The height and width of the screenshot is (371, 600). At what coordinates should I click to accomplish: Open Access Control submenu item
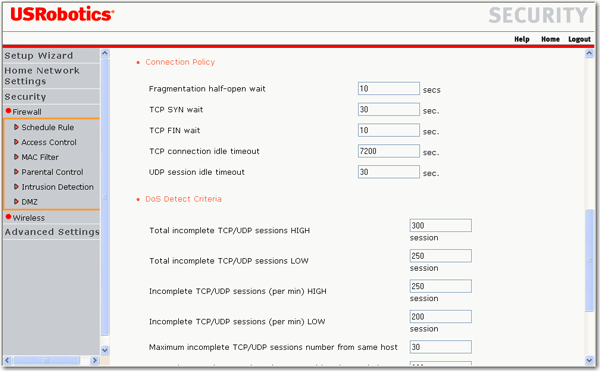point(49,142)
